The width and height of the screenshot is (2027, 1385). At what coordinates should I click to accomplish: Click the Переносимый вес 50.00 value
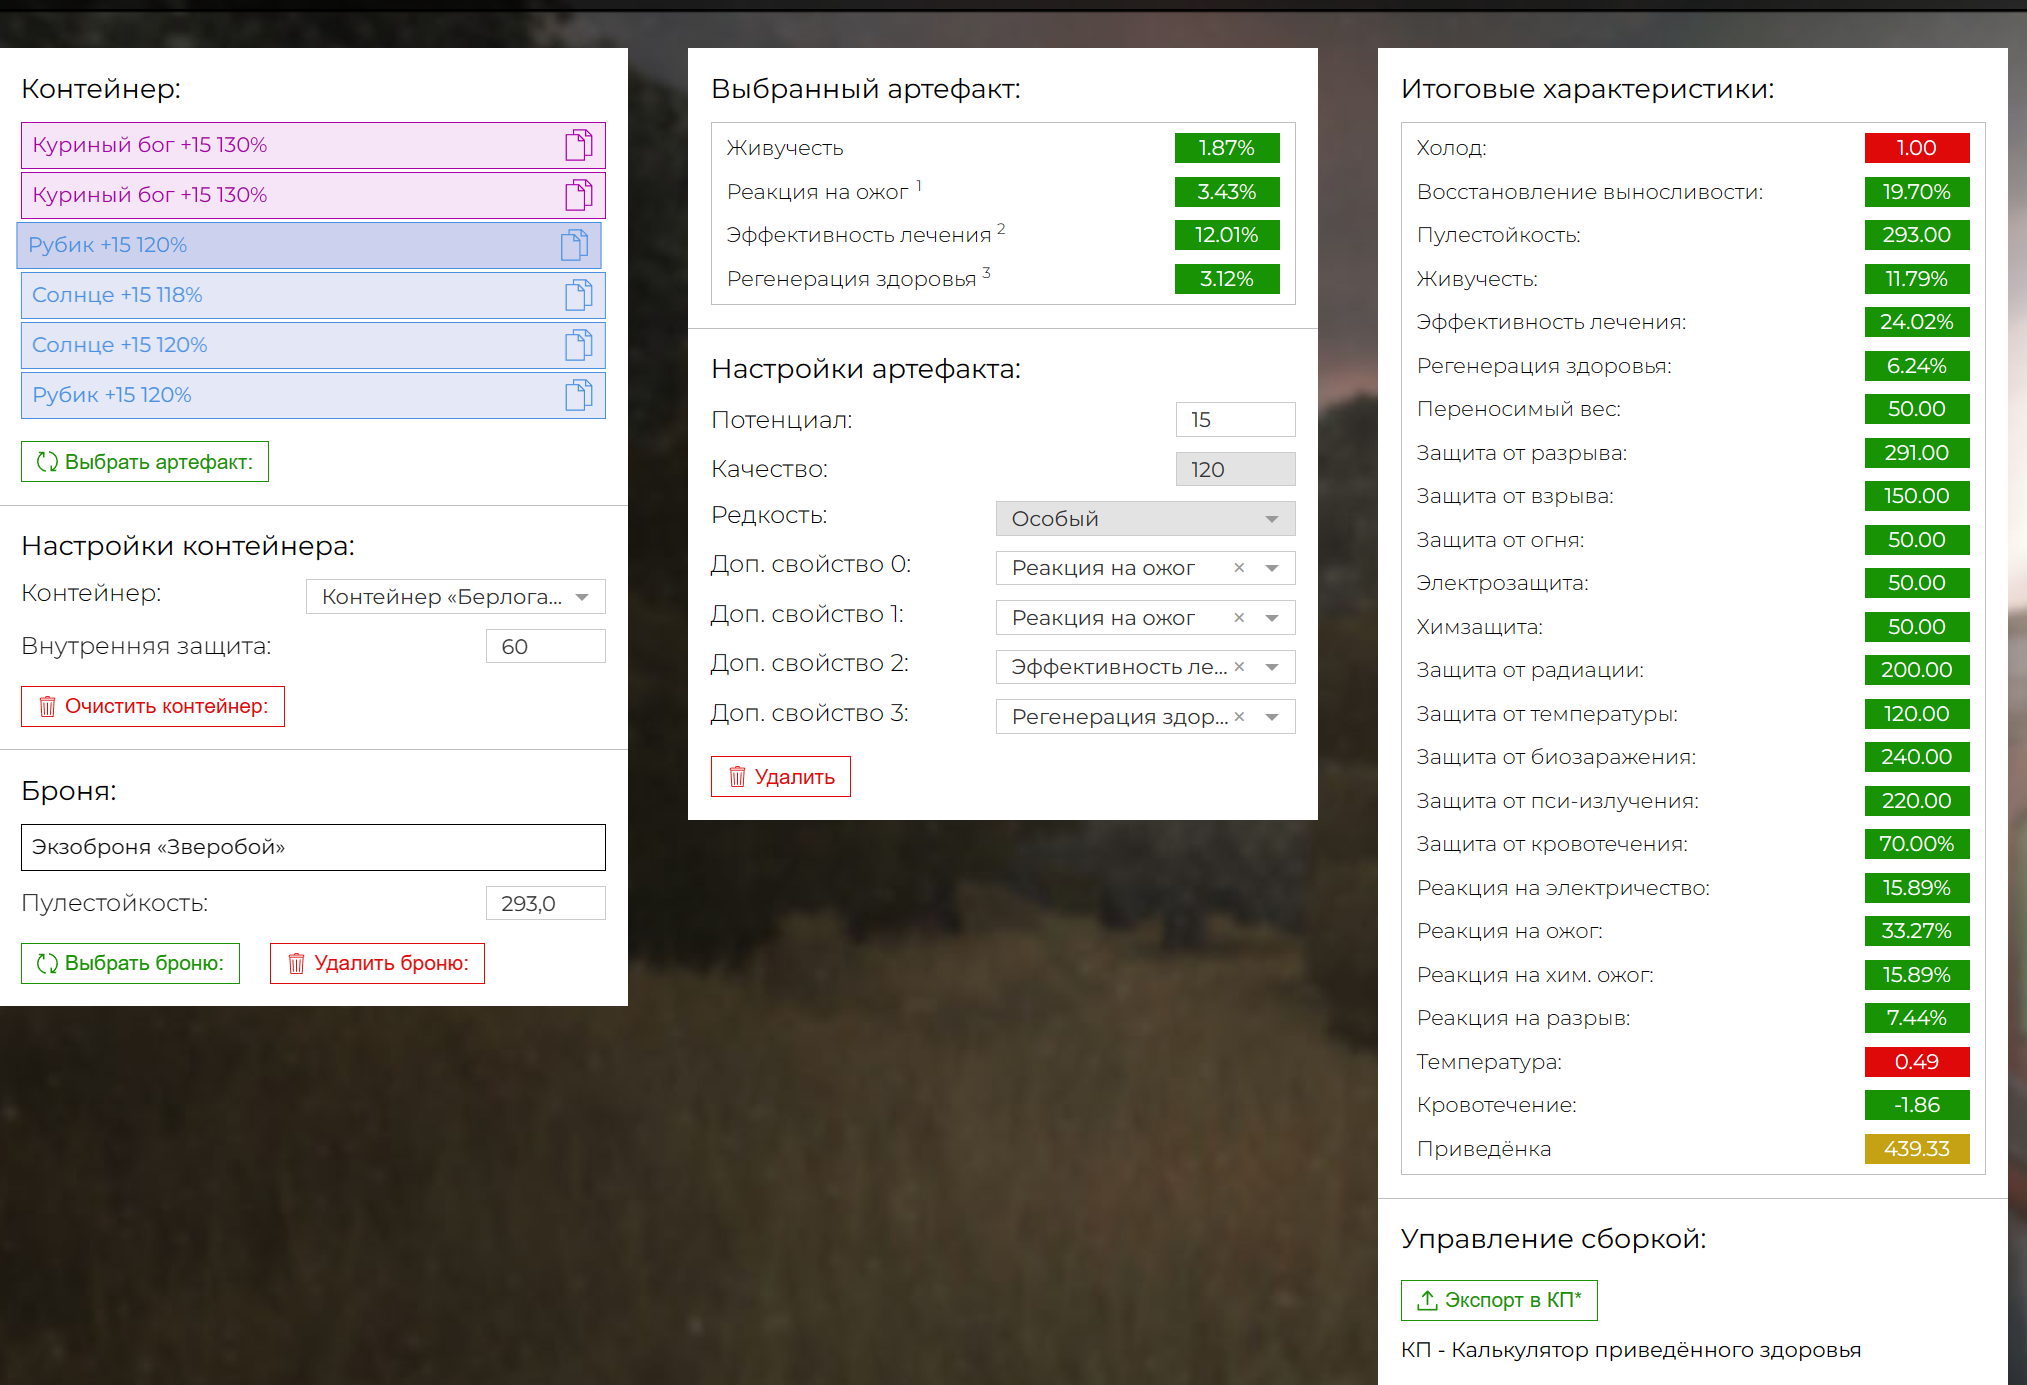[x=1917, y=409]
